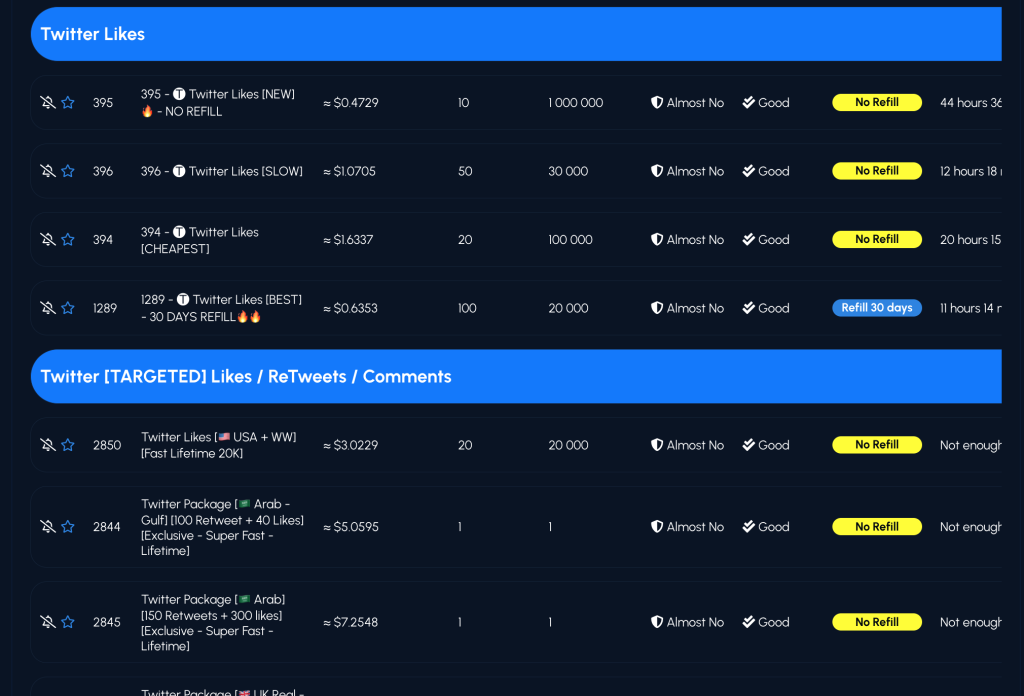The image size is (1024, 696).
Task: Add service 394 to favorites
Action: [68, 240]
